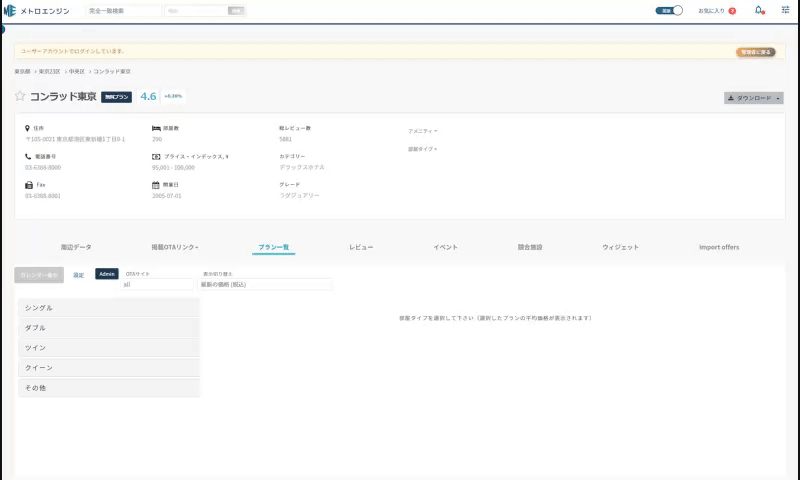Screen dimensions: 800x480
Task: Click the bed icon beside room count
Action: pyautogui.click(x=155, y=129)
